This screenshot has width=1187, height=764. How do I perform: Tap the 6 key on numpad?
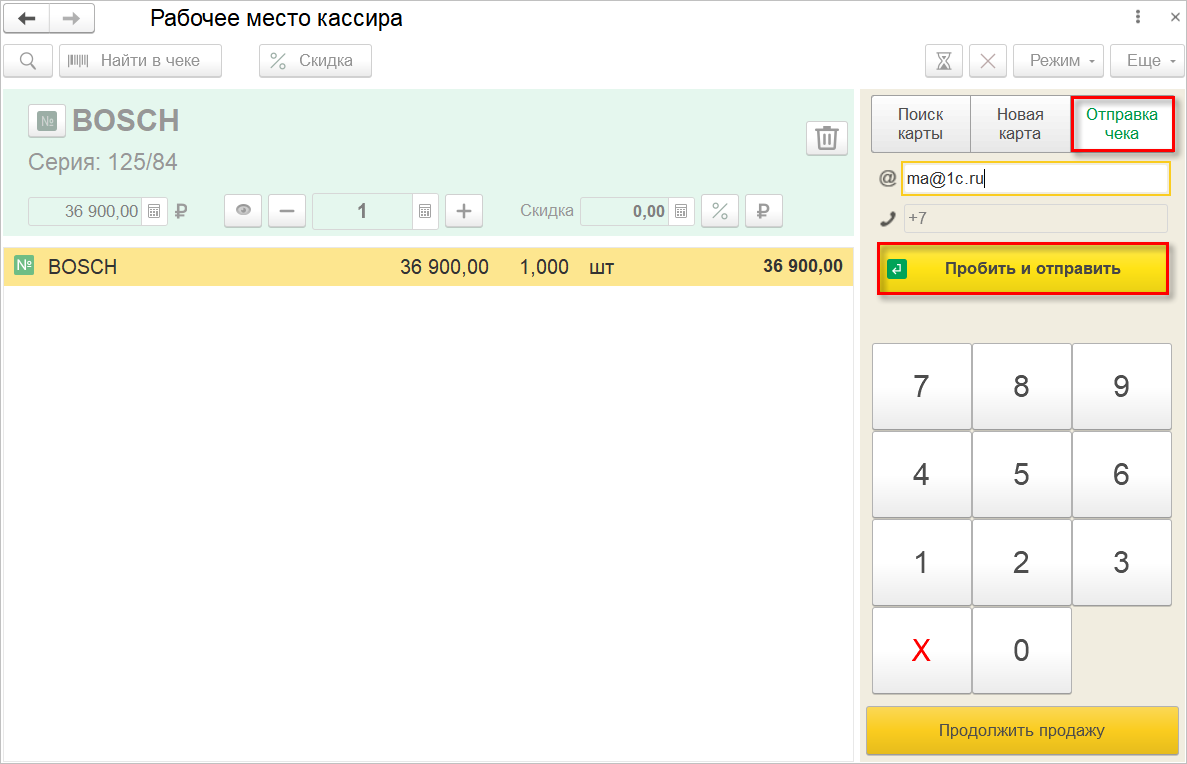tap(1121, 474)
